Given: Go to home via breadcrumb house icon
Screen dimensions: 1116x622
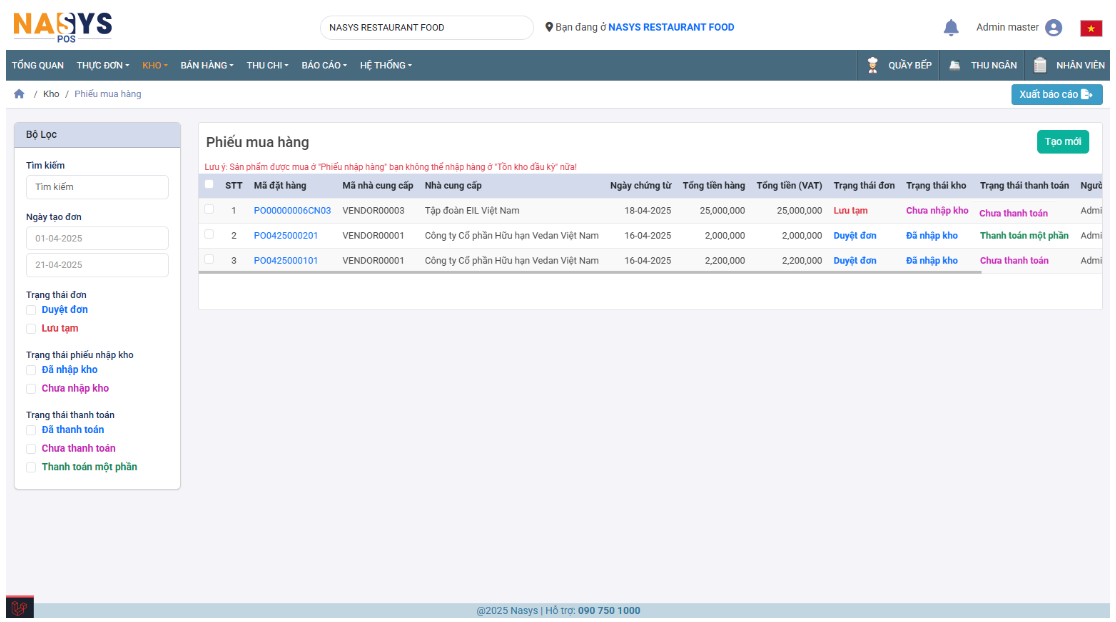Looking at the screenshot, I should tap(19, 94).
